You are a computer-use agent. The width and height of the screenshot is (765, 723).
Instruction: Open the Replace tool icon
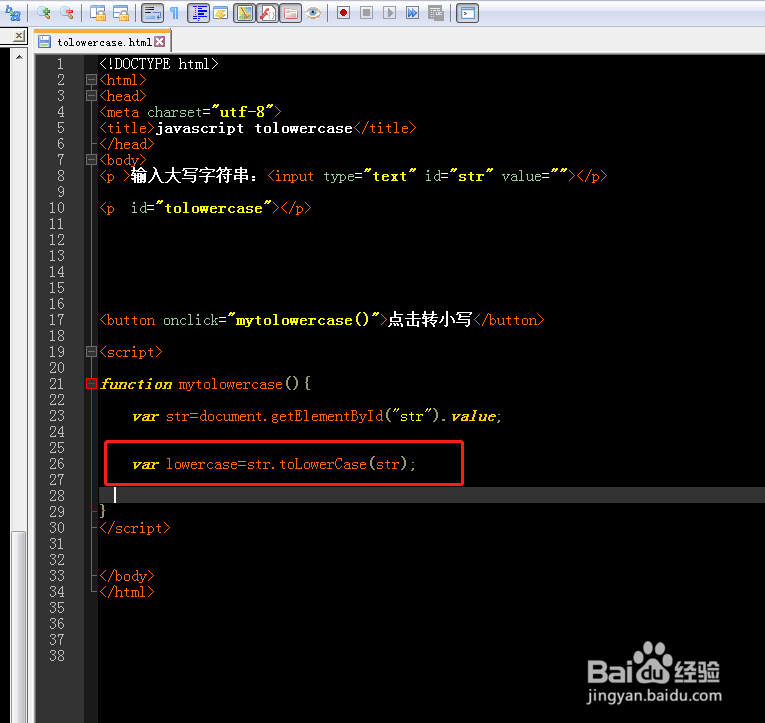coord(13,13)
